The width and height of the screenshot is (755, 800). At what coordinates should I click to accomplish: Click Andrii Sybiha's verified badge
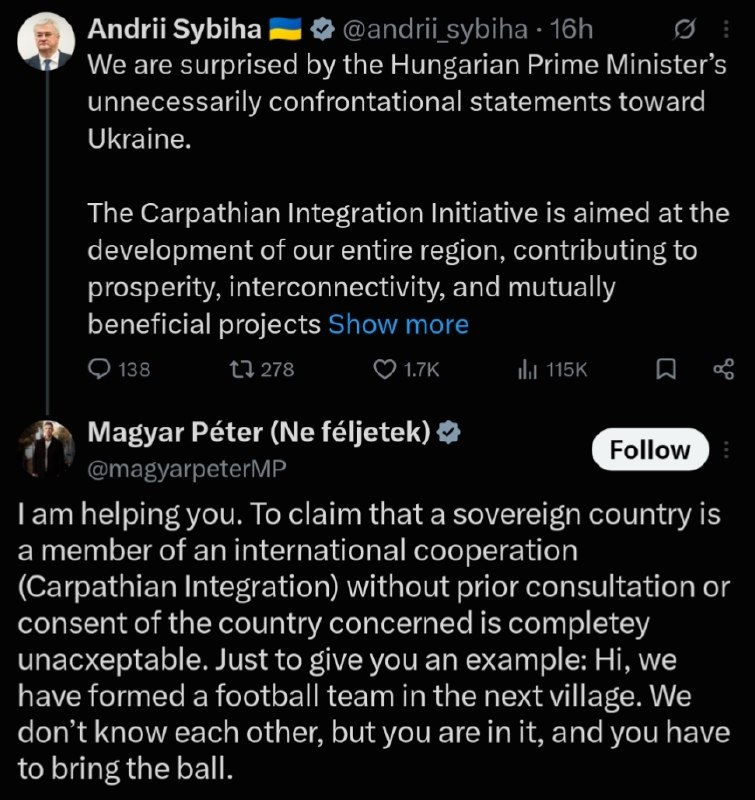point(322,30)
